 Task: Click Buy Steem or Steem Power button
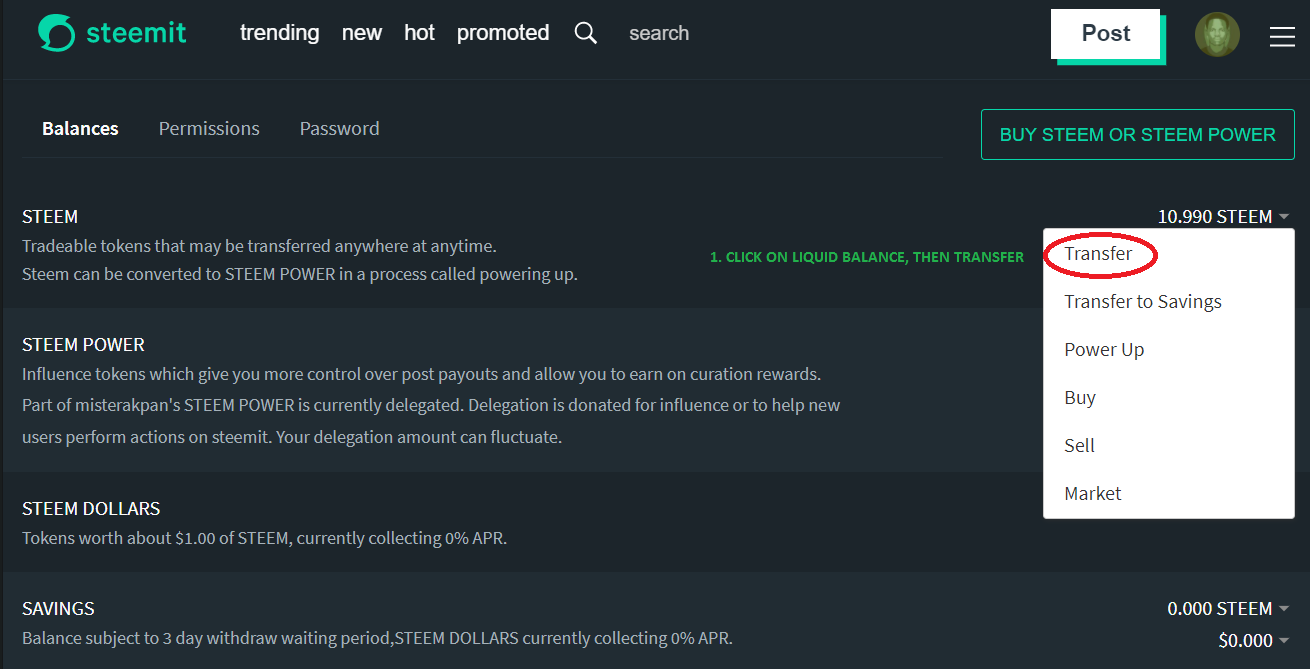pyautogui.click(x=1138, y=134)
